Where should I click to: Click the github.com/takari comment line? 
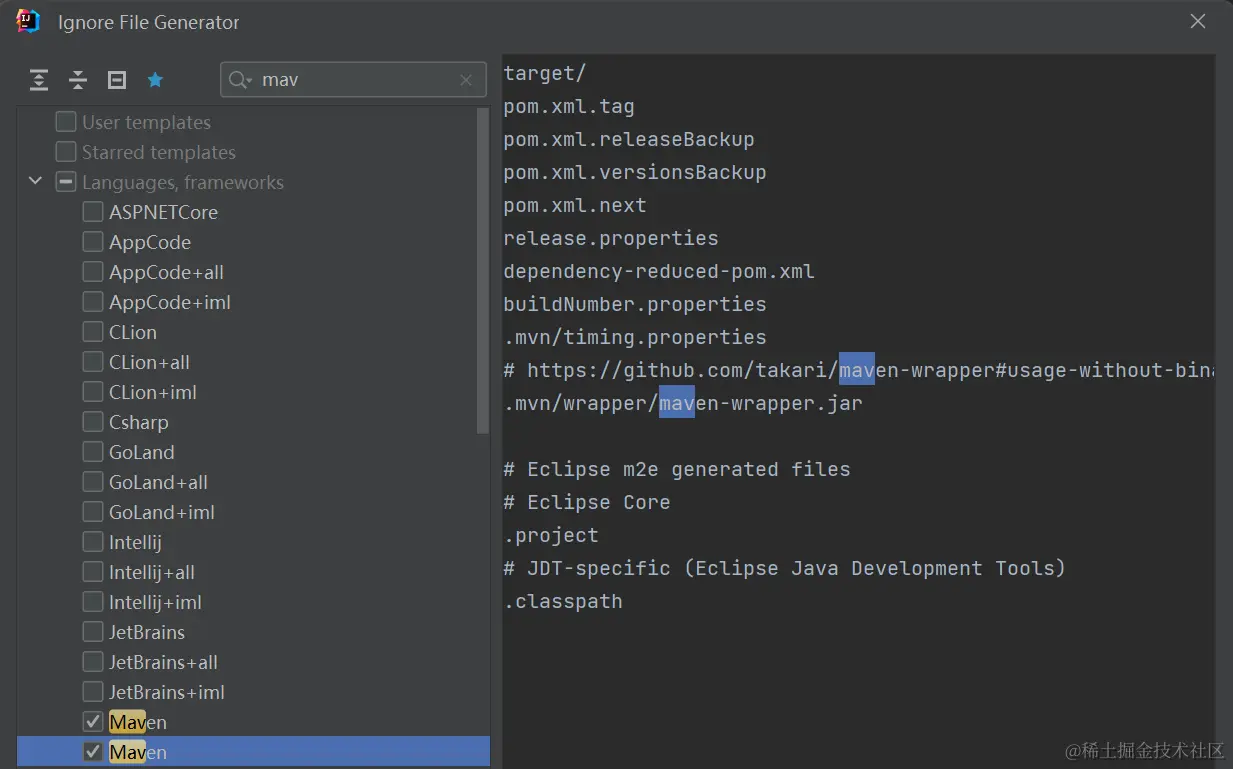coord(859,370)
